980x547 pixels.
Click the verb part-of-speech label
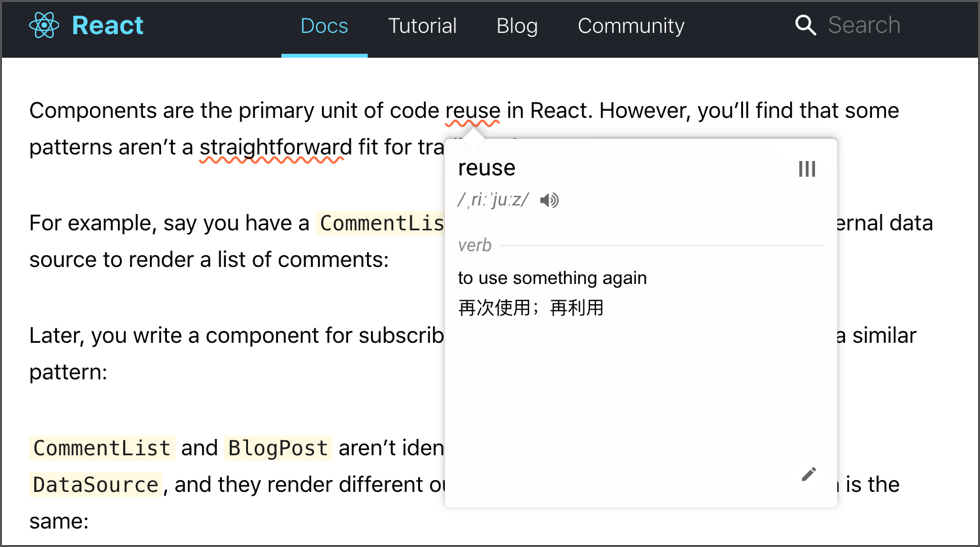click(474, 245)
